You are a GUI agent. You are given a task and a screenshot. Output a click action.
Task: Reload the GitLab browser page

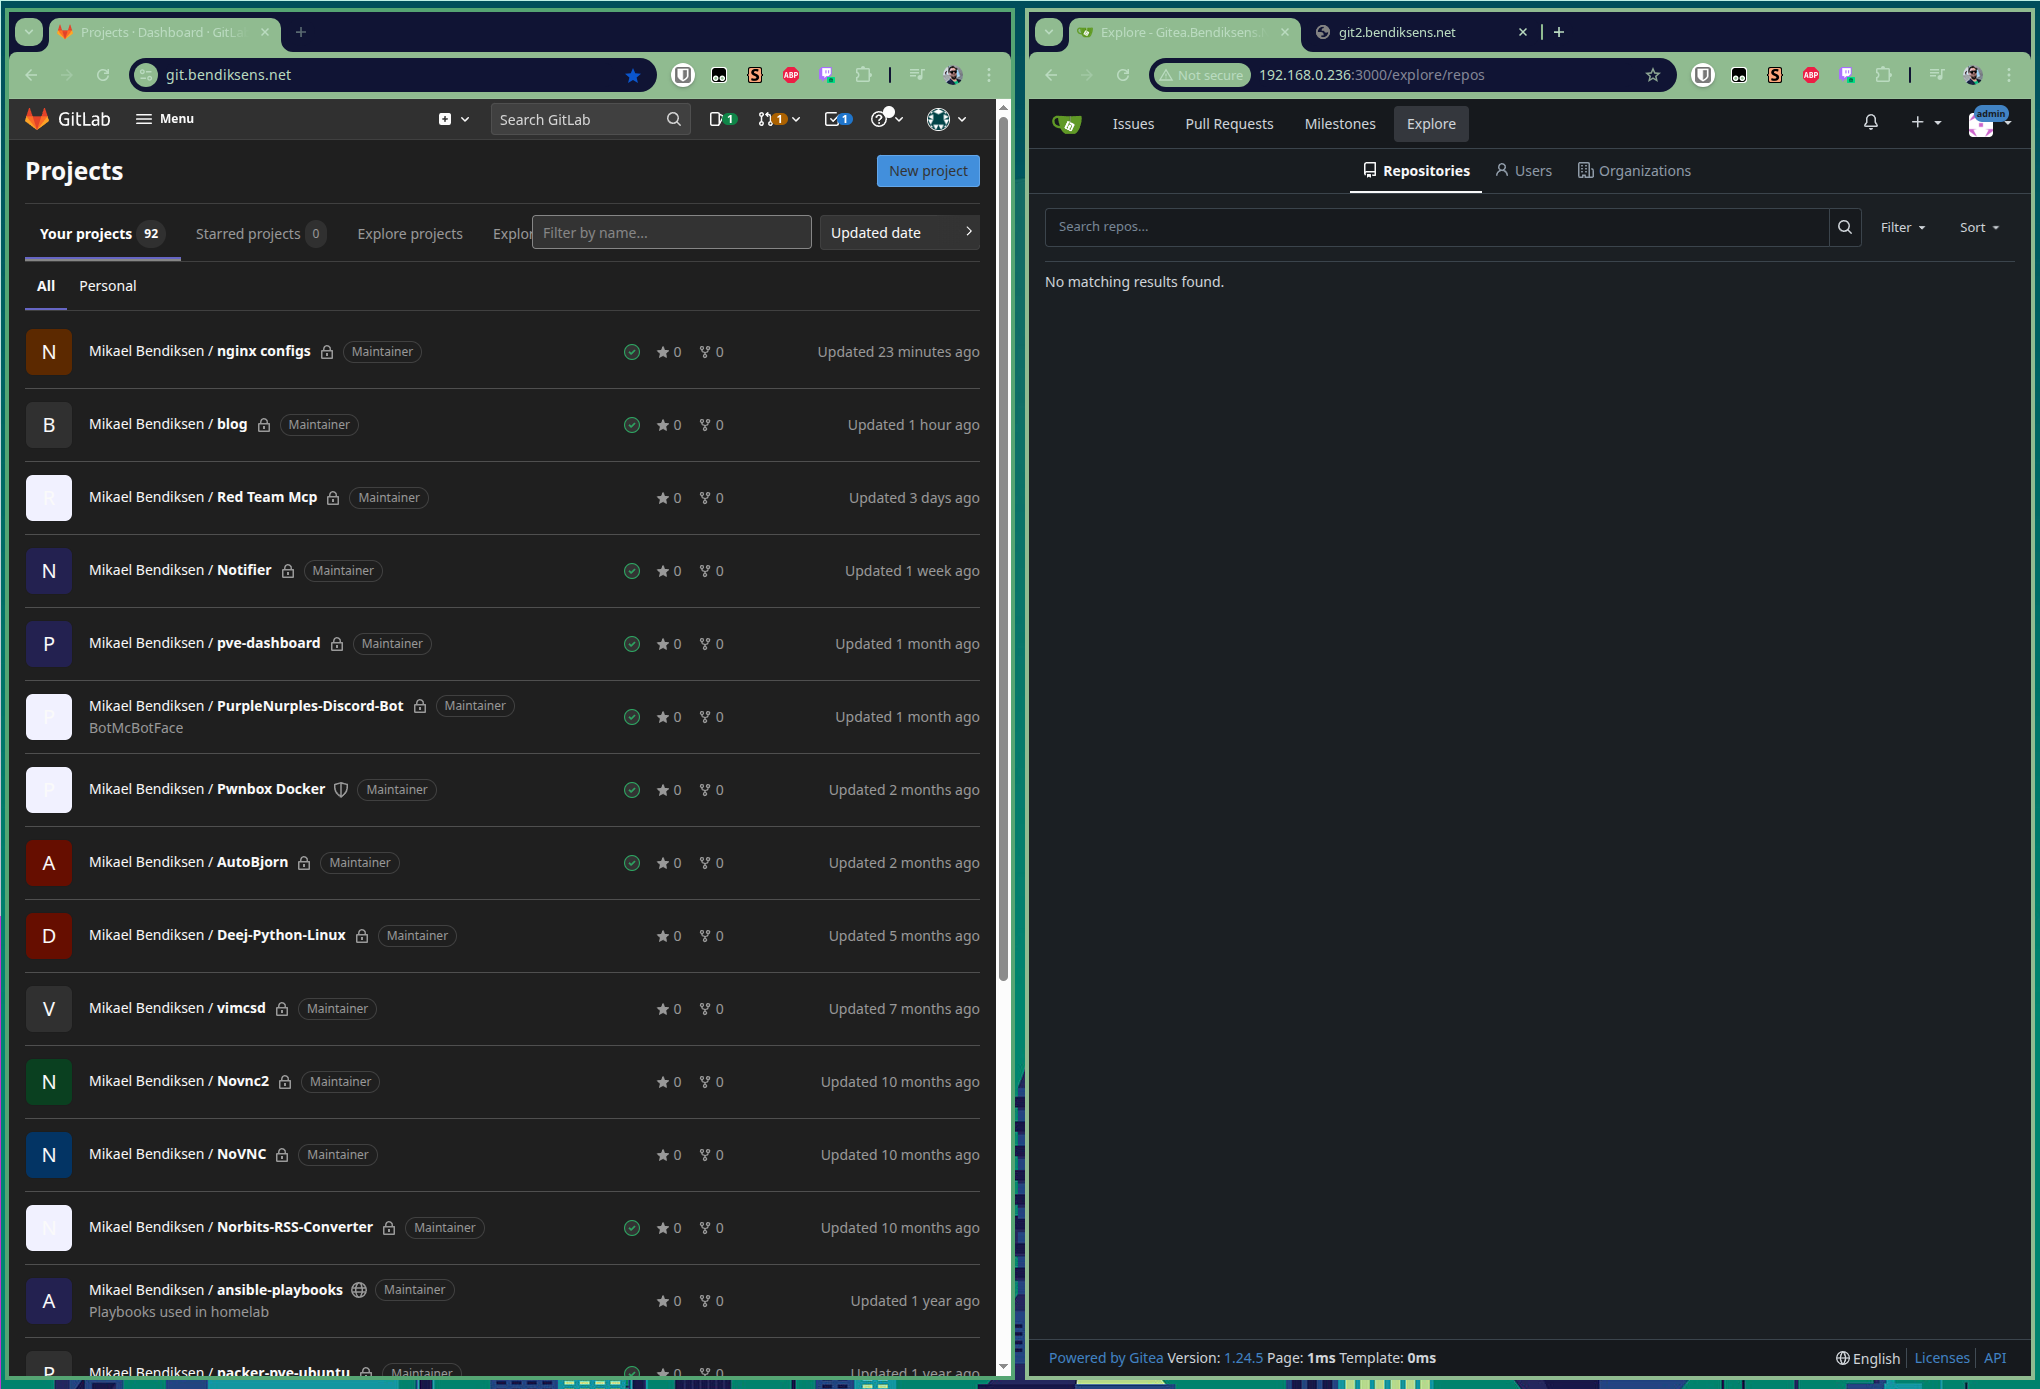[103, 75]
